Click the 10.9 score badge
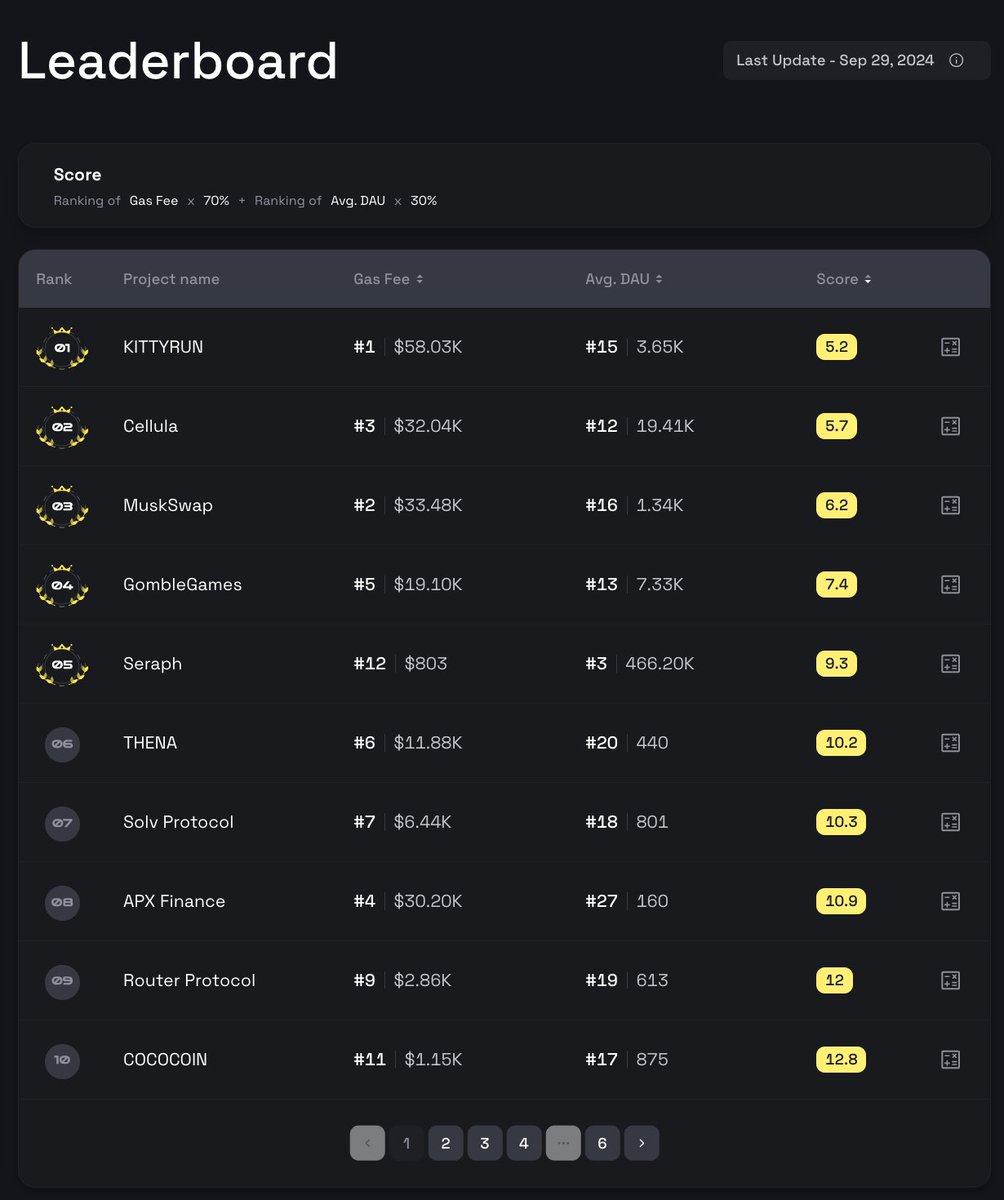 point(841,901)
